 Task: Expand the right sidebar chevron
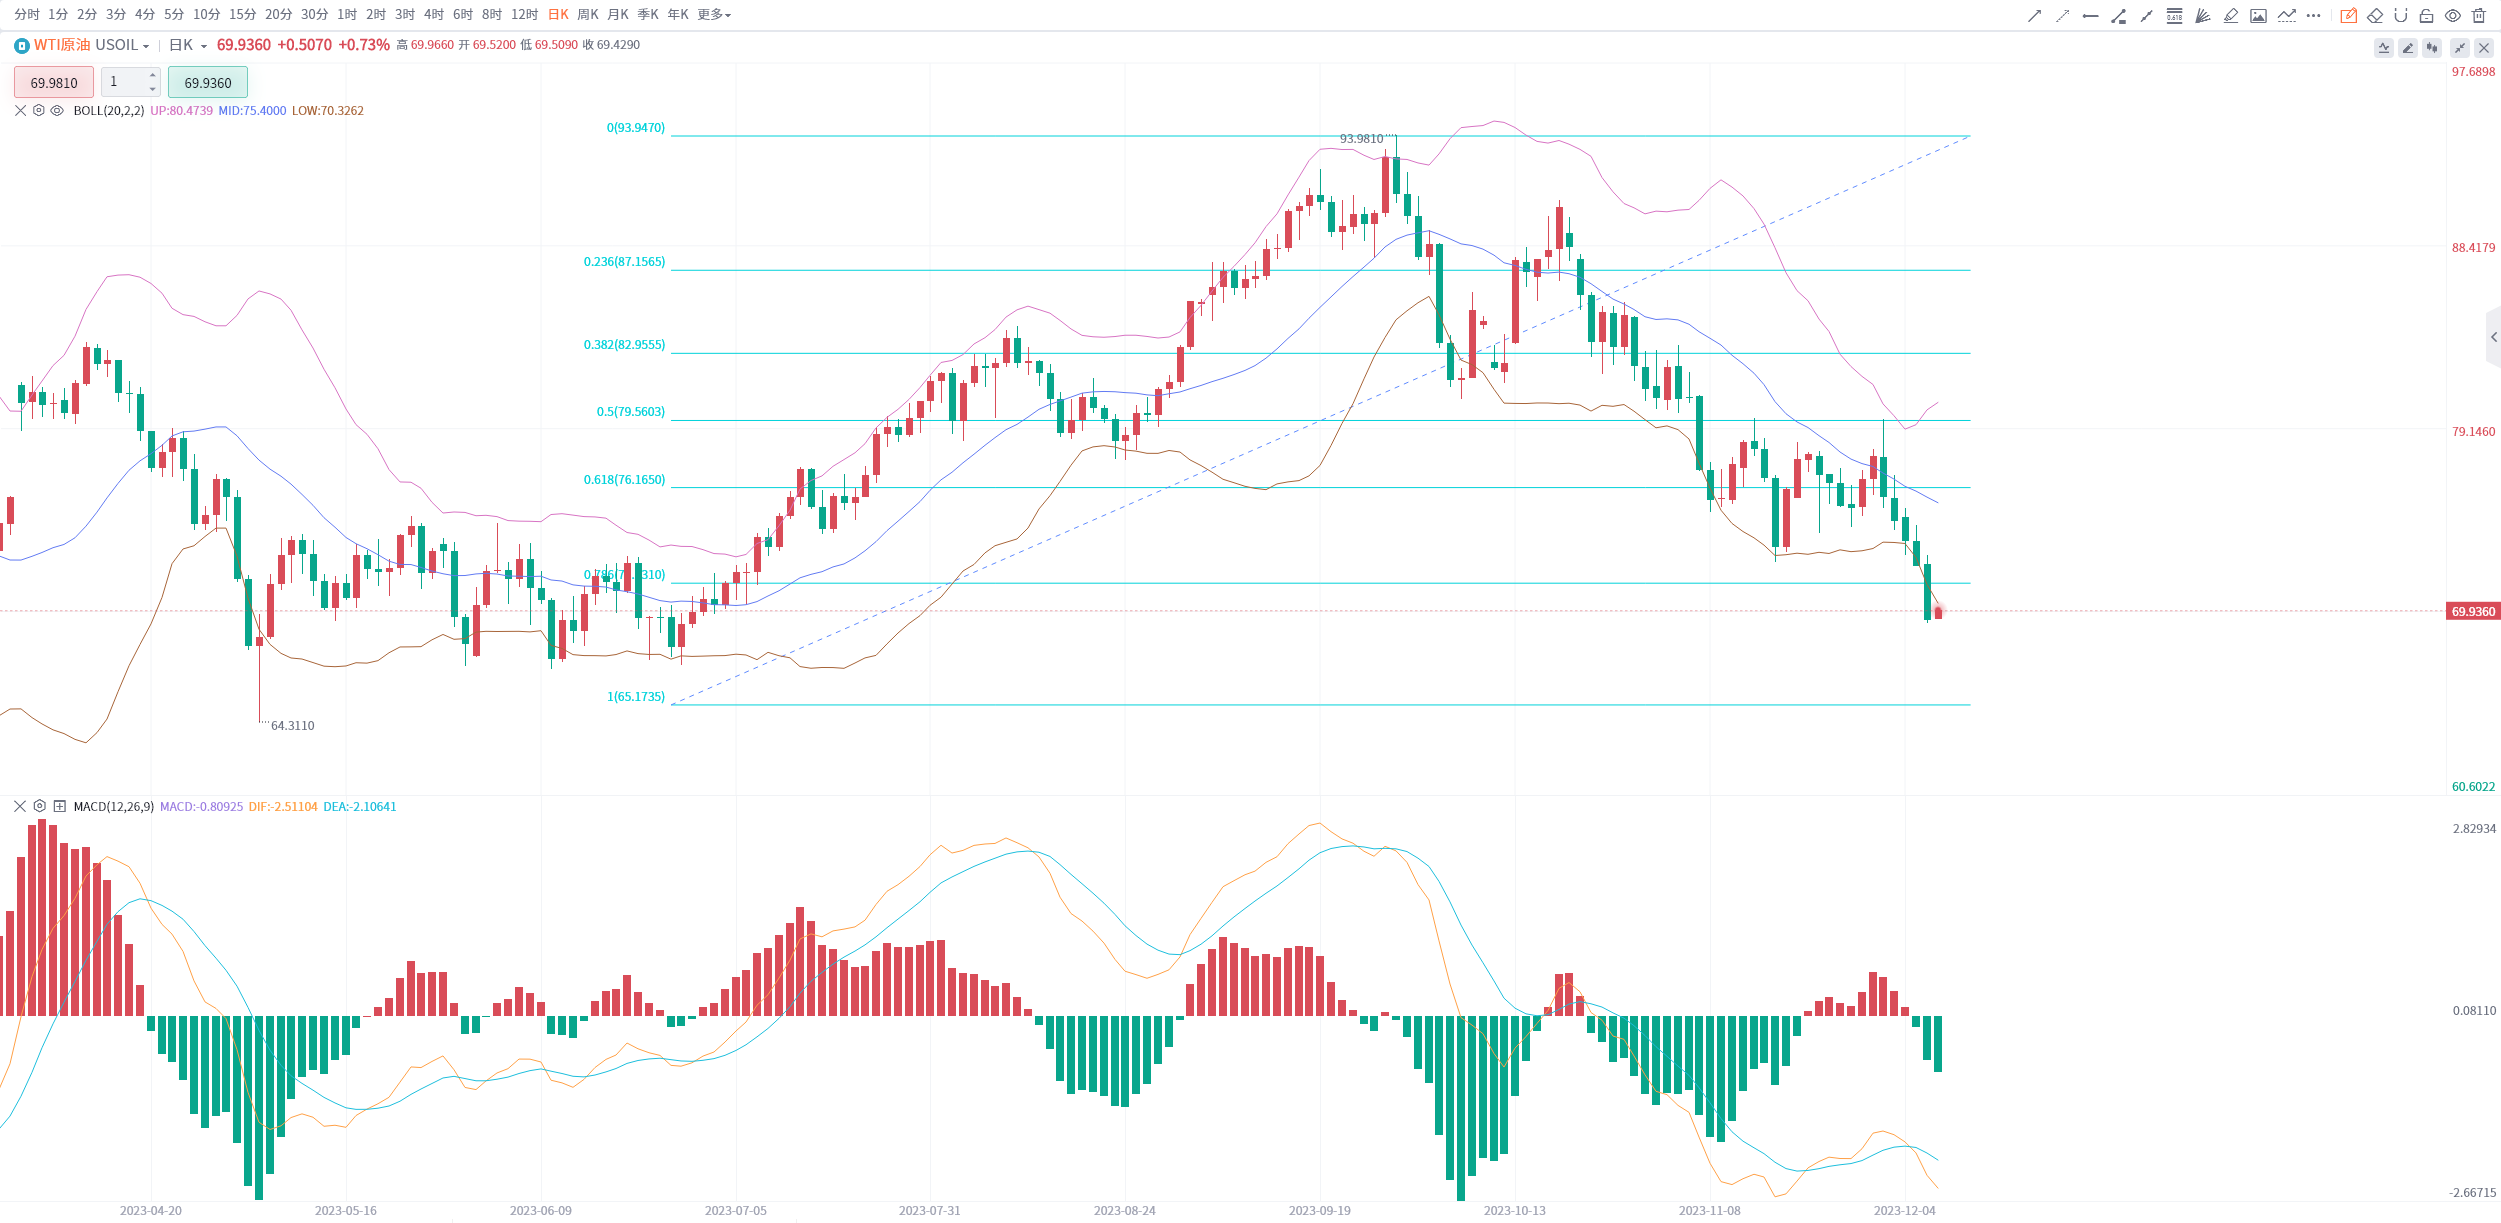click(x=2494, y=338)
